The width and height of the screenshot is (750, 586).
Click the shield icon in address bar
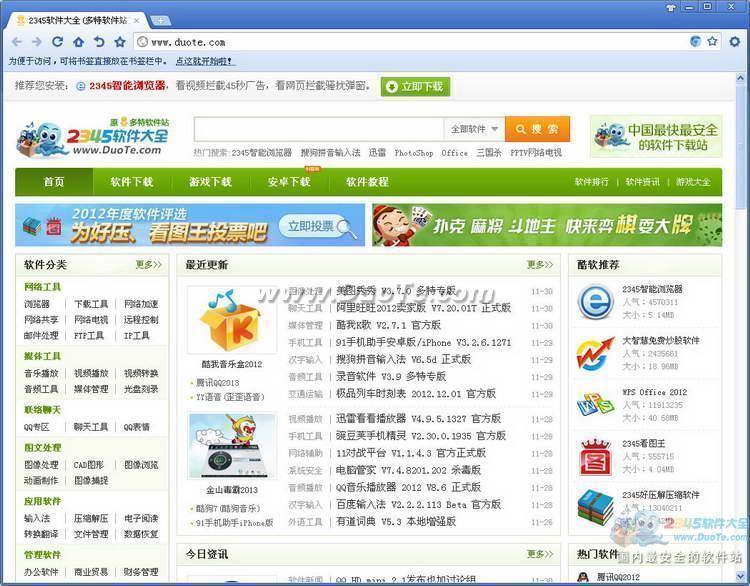click(x=695, y=41)
